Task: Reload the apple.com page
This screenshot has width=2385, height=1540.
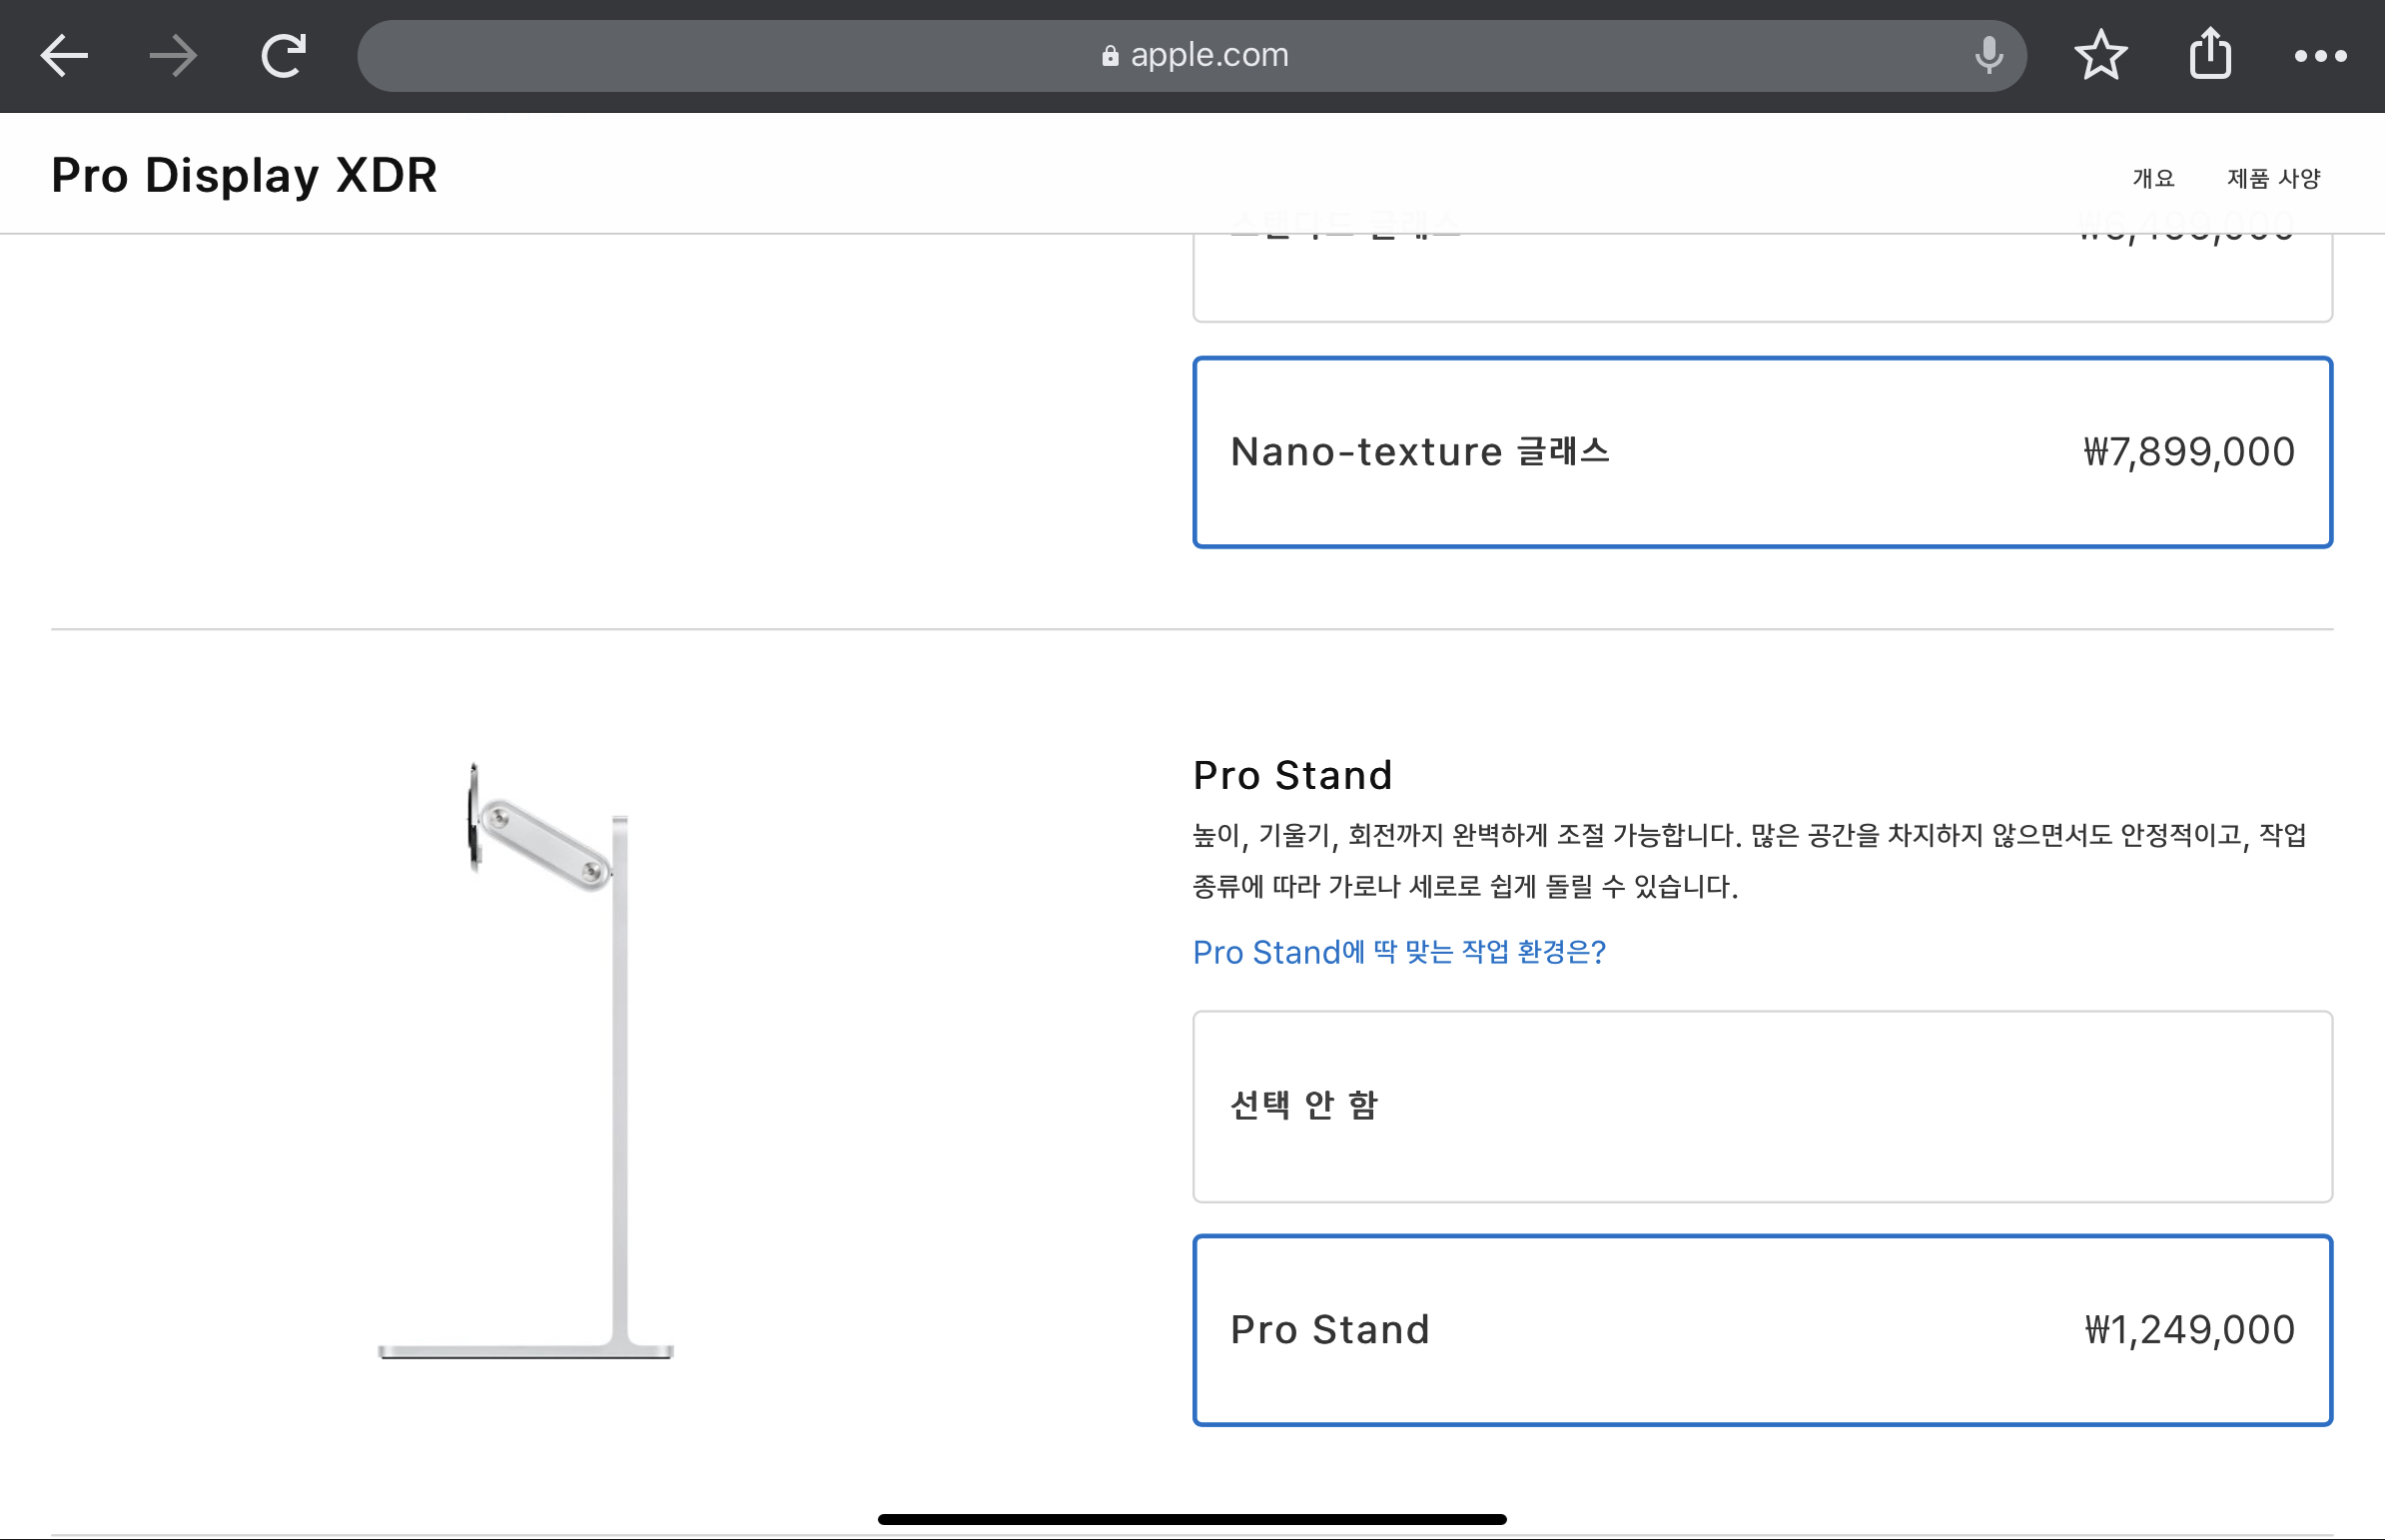Action: [x=283, y=56]
